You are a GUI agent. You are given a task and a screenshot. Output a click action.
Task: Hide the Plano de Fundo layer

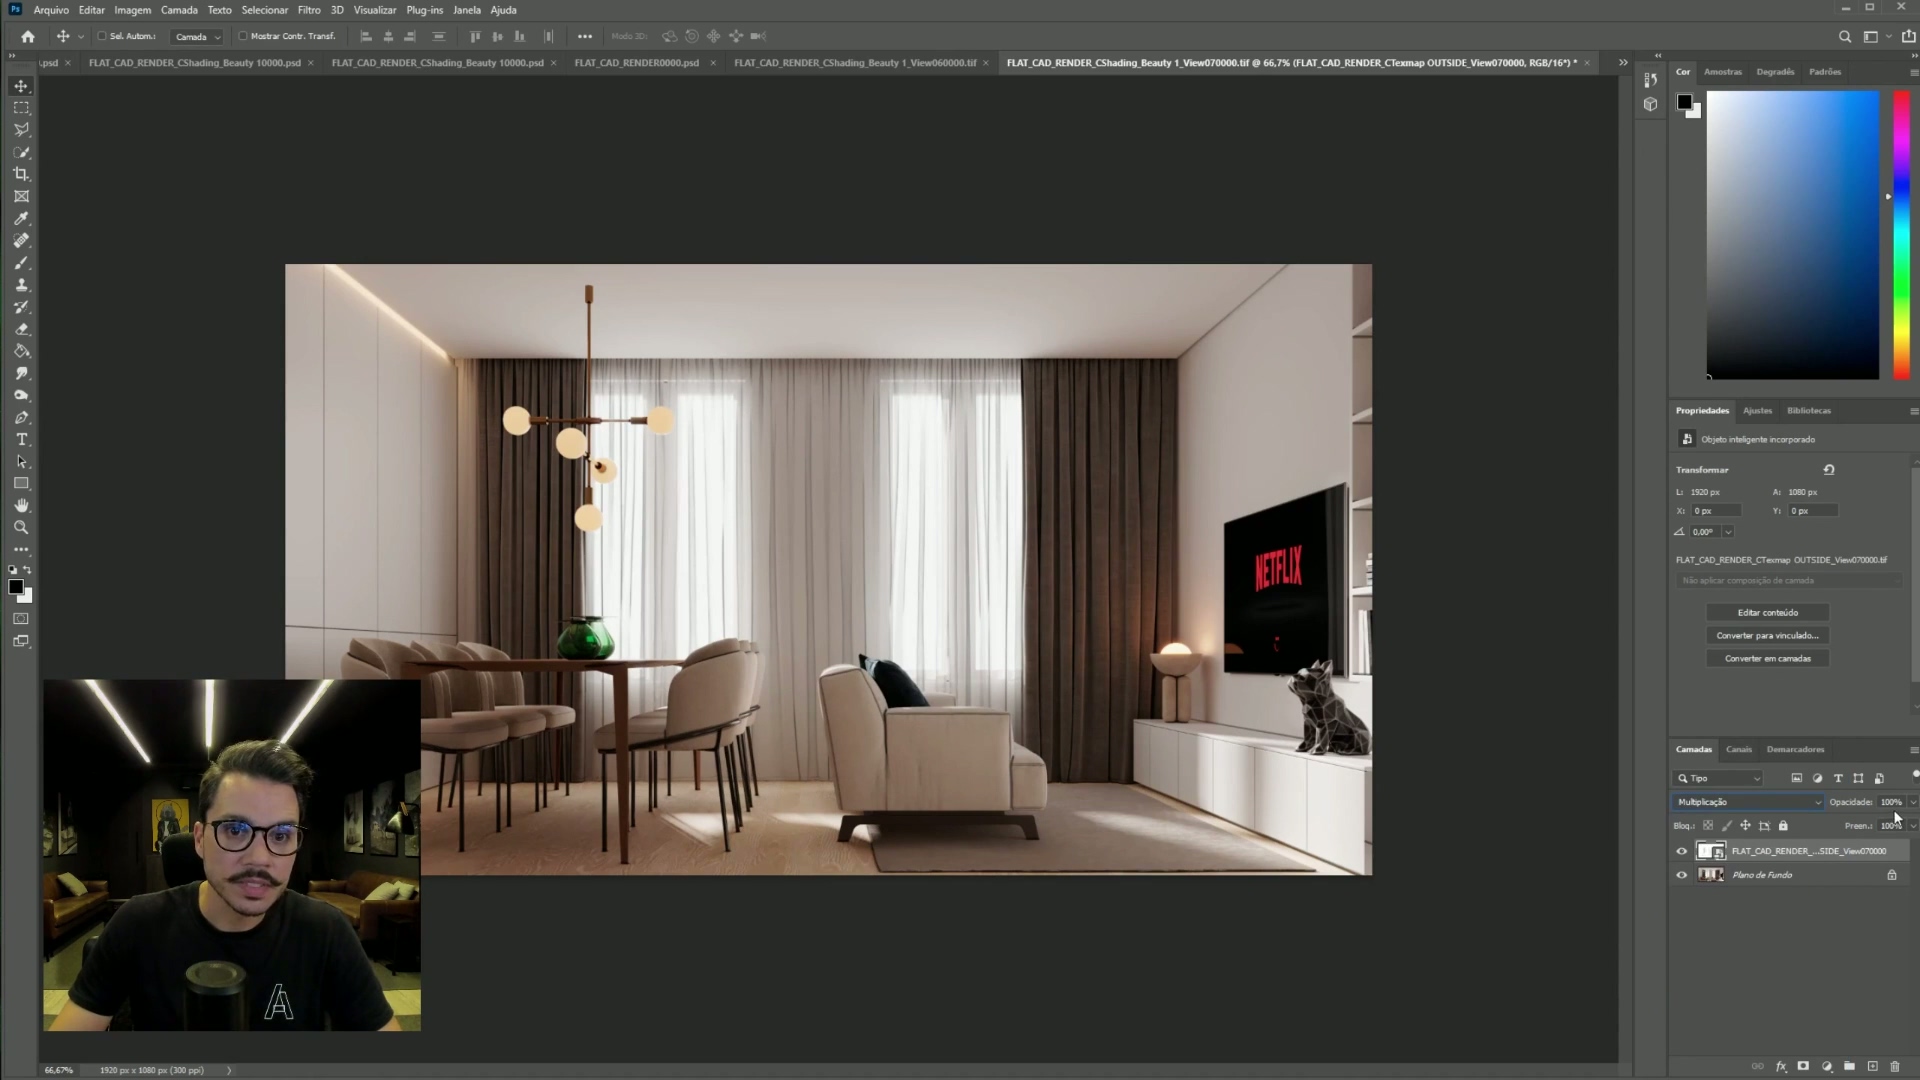coord(1681,875)
